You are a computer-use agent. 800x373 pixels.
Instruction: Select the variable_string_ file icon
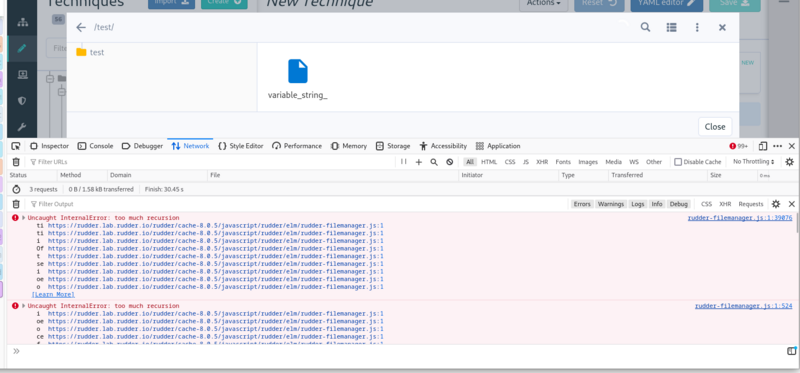[298, 71]
